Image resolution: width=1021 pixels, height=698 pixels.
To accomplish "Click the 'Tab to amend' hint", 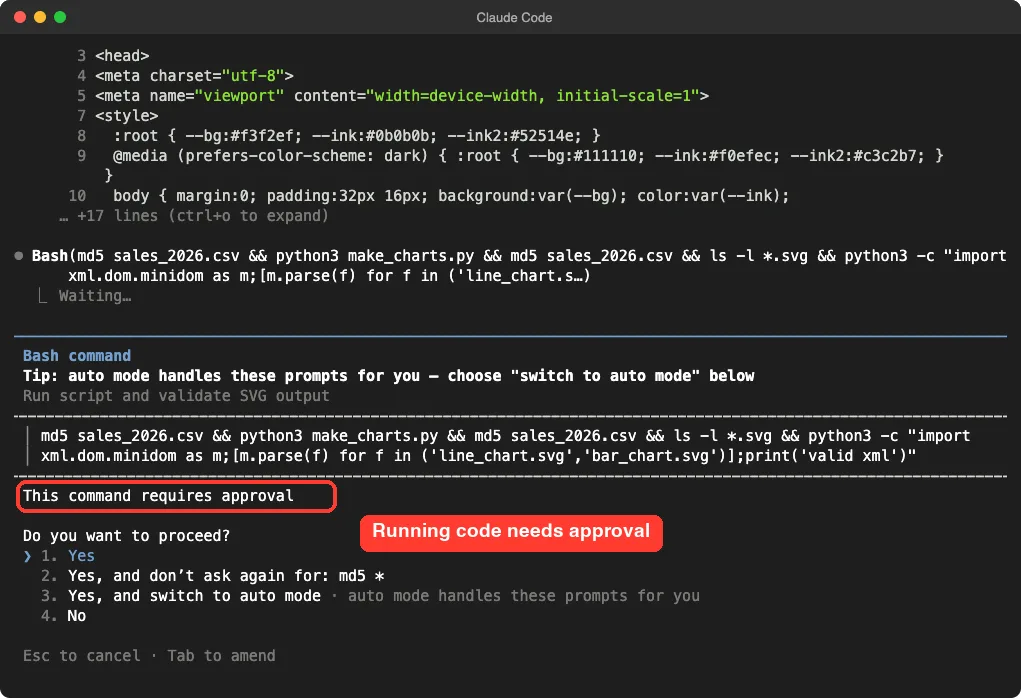I will (221, 656).
